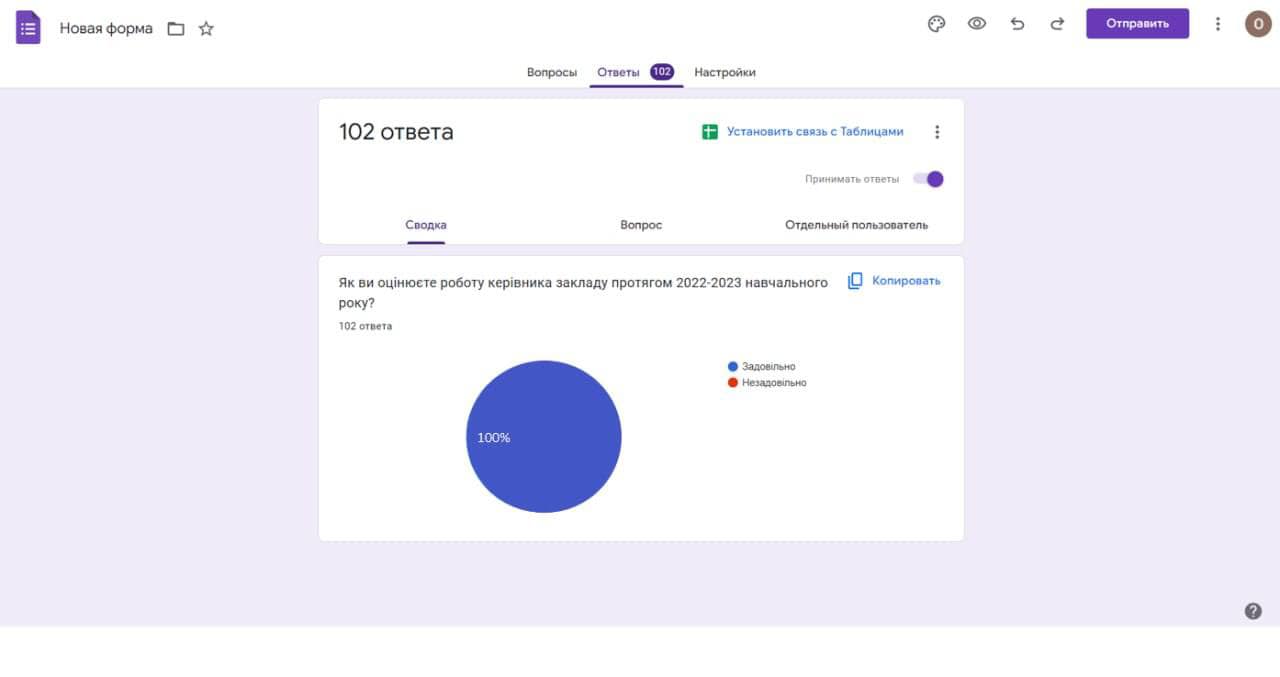Click the 102 badge on the Ответы tab
Screen dimensions: 1280x677
tap(662, 72)
